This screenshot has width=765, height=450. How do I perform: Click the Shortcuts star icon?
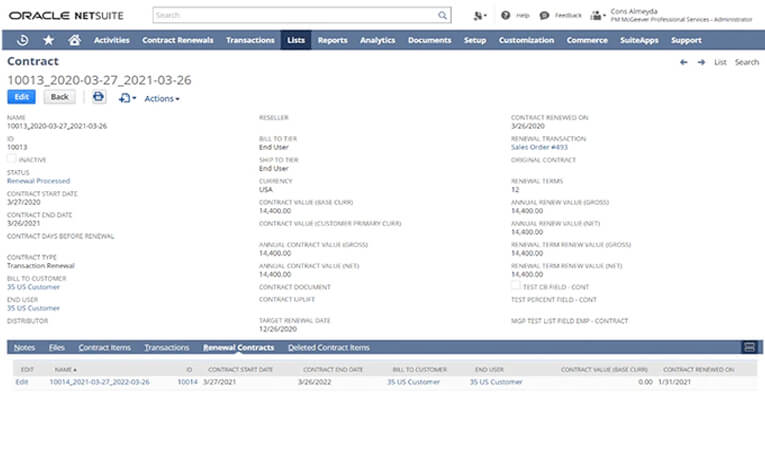point(49,40)
